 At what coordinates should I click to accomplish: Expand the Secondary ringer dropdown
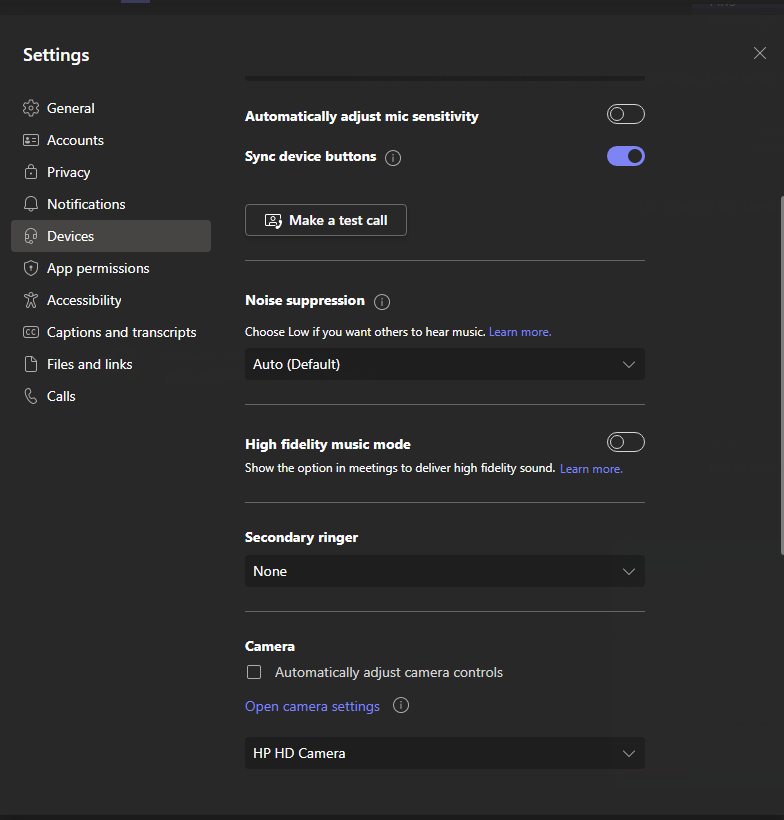(444, 571)
